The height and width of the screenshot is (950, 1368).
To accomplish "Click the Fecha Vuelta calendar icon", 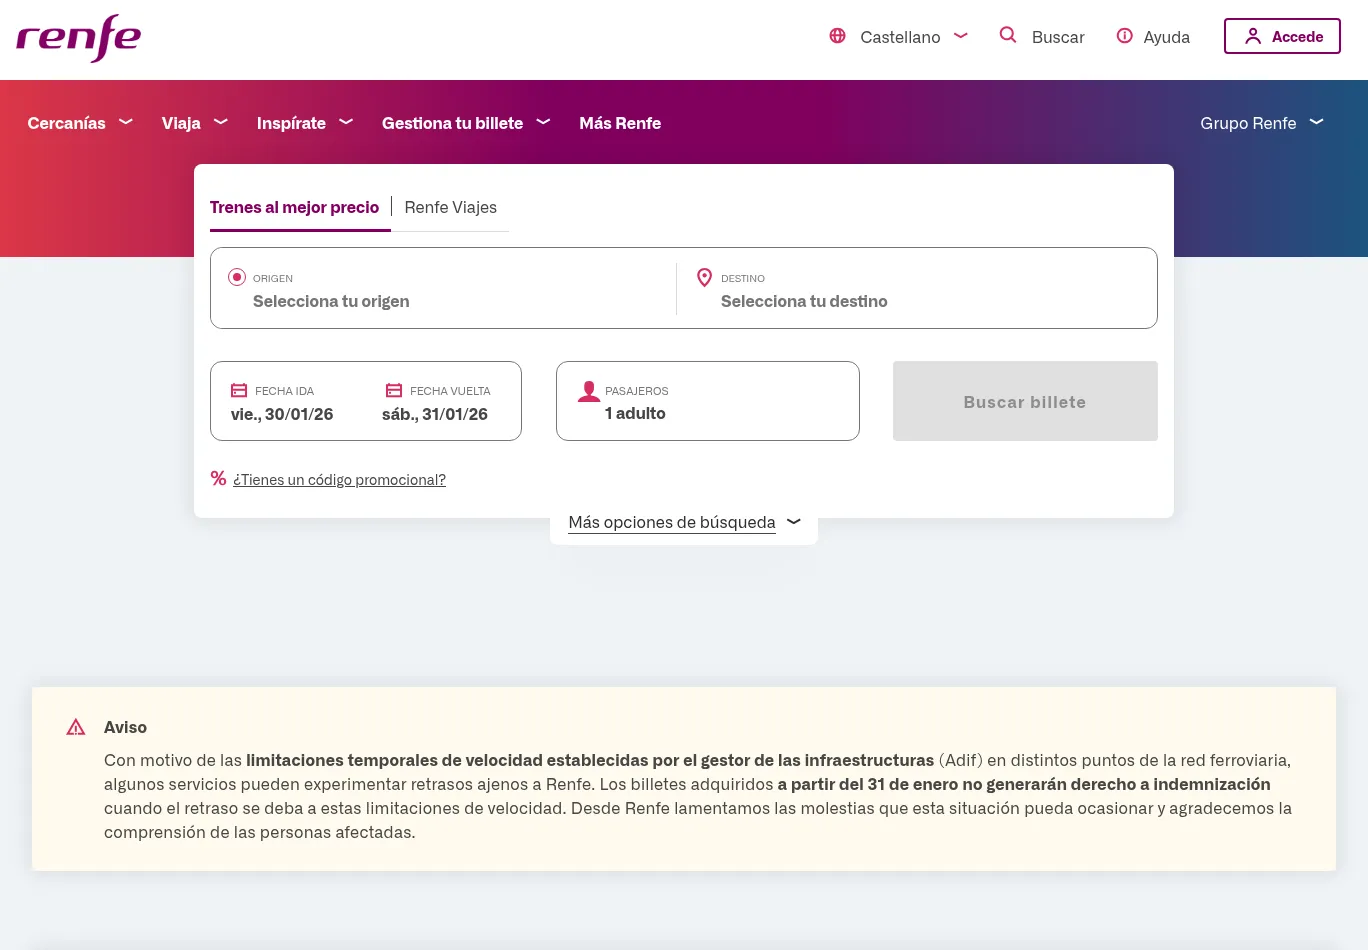I will pos(394,391).
